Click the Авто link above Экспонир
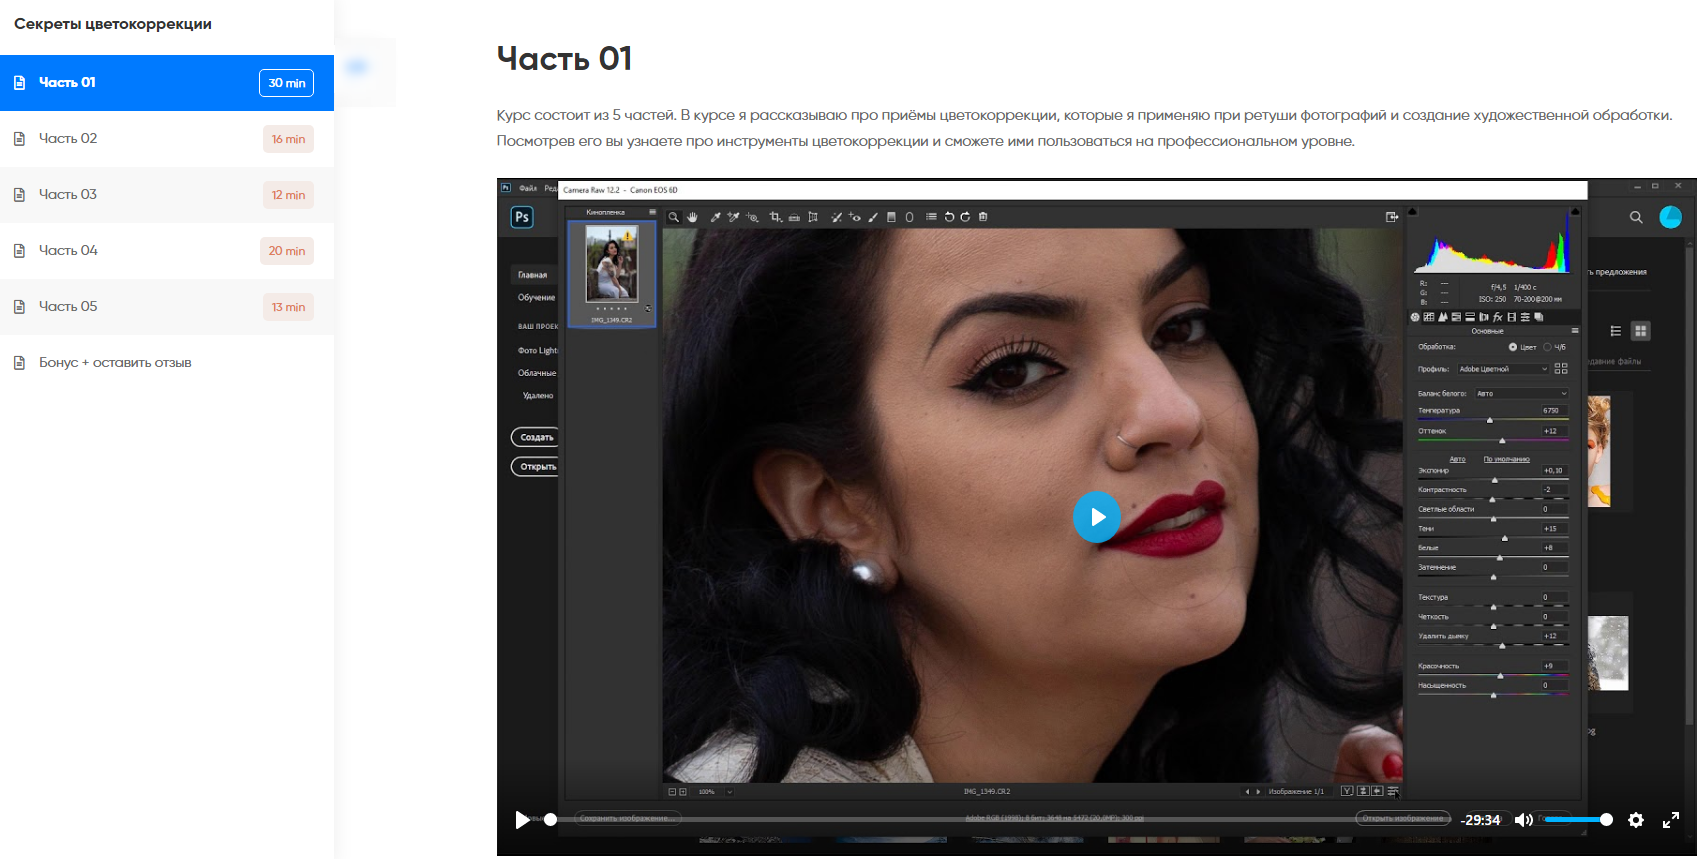The image size is (1700, 859). coord(1457,459)
